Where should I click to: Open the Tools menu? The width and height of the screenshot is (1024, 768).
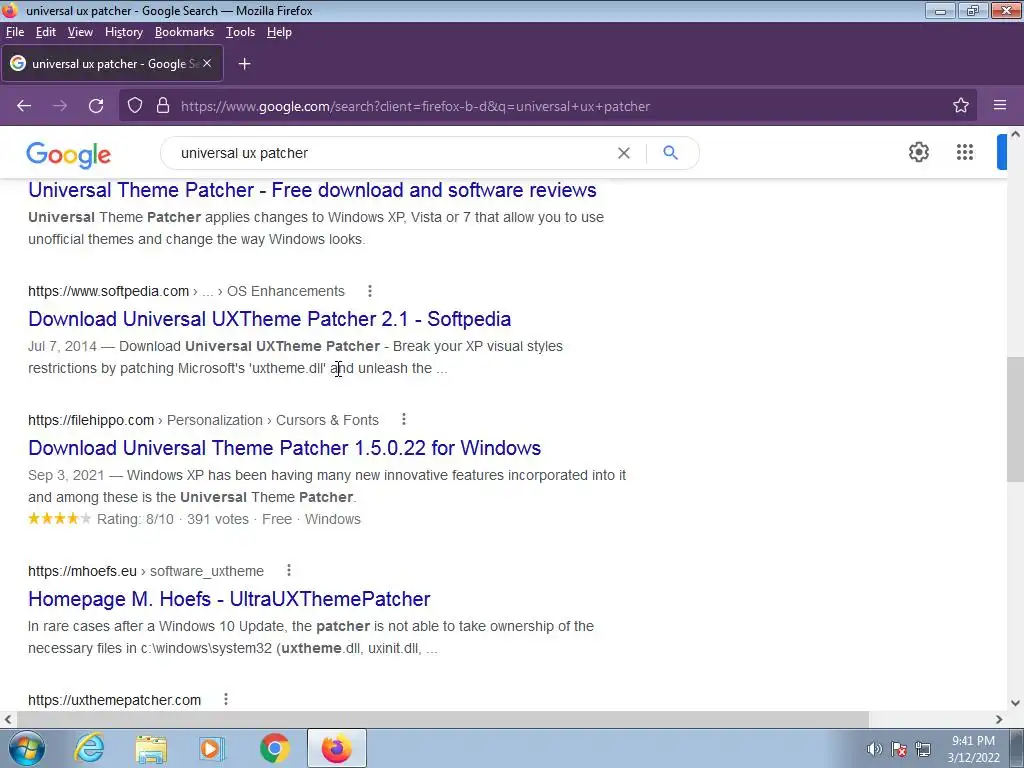pos(240,32)
